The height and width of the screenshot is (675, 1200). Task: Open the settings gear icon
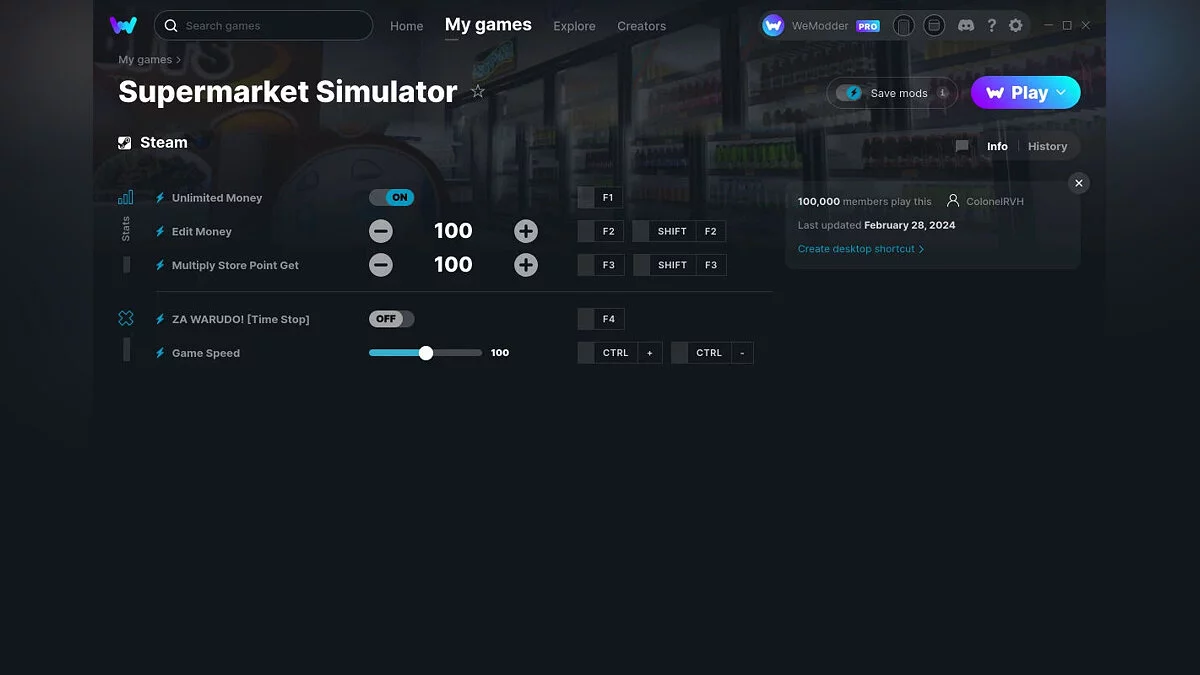pyautogui.click(x=1016, y=25)
